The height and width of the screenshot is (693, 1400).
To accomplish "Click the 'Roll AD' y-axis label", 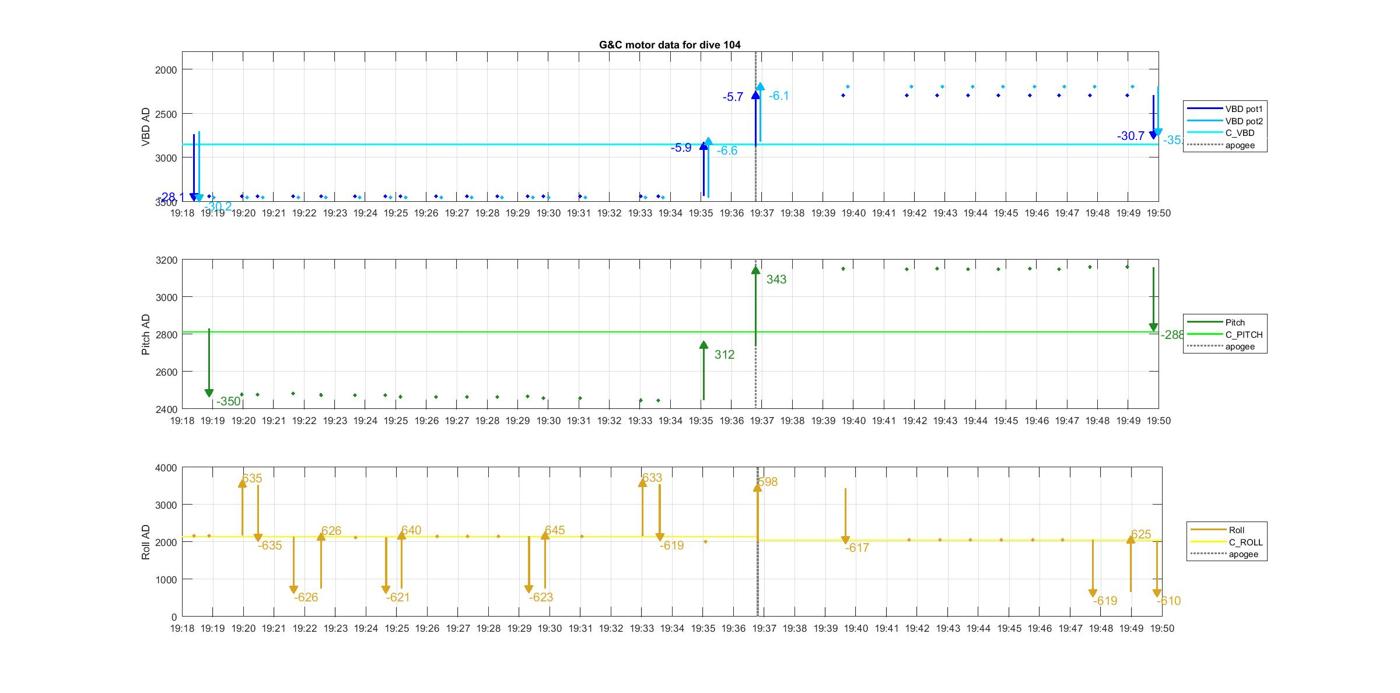I will pyautogui.click(x=146, y=541).
